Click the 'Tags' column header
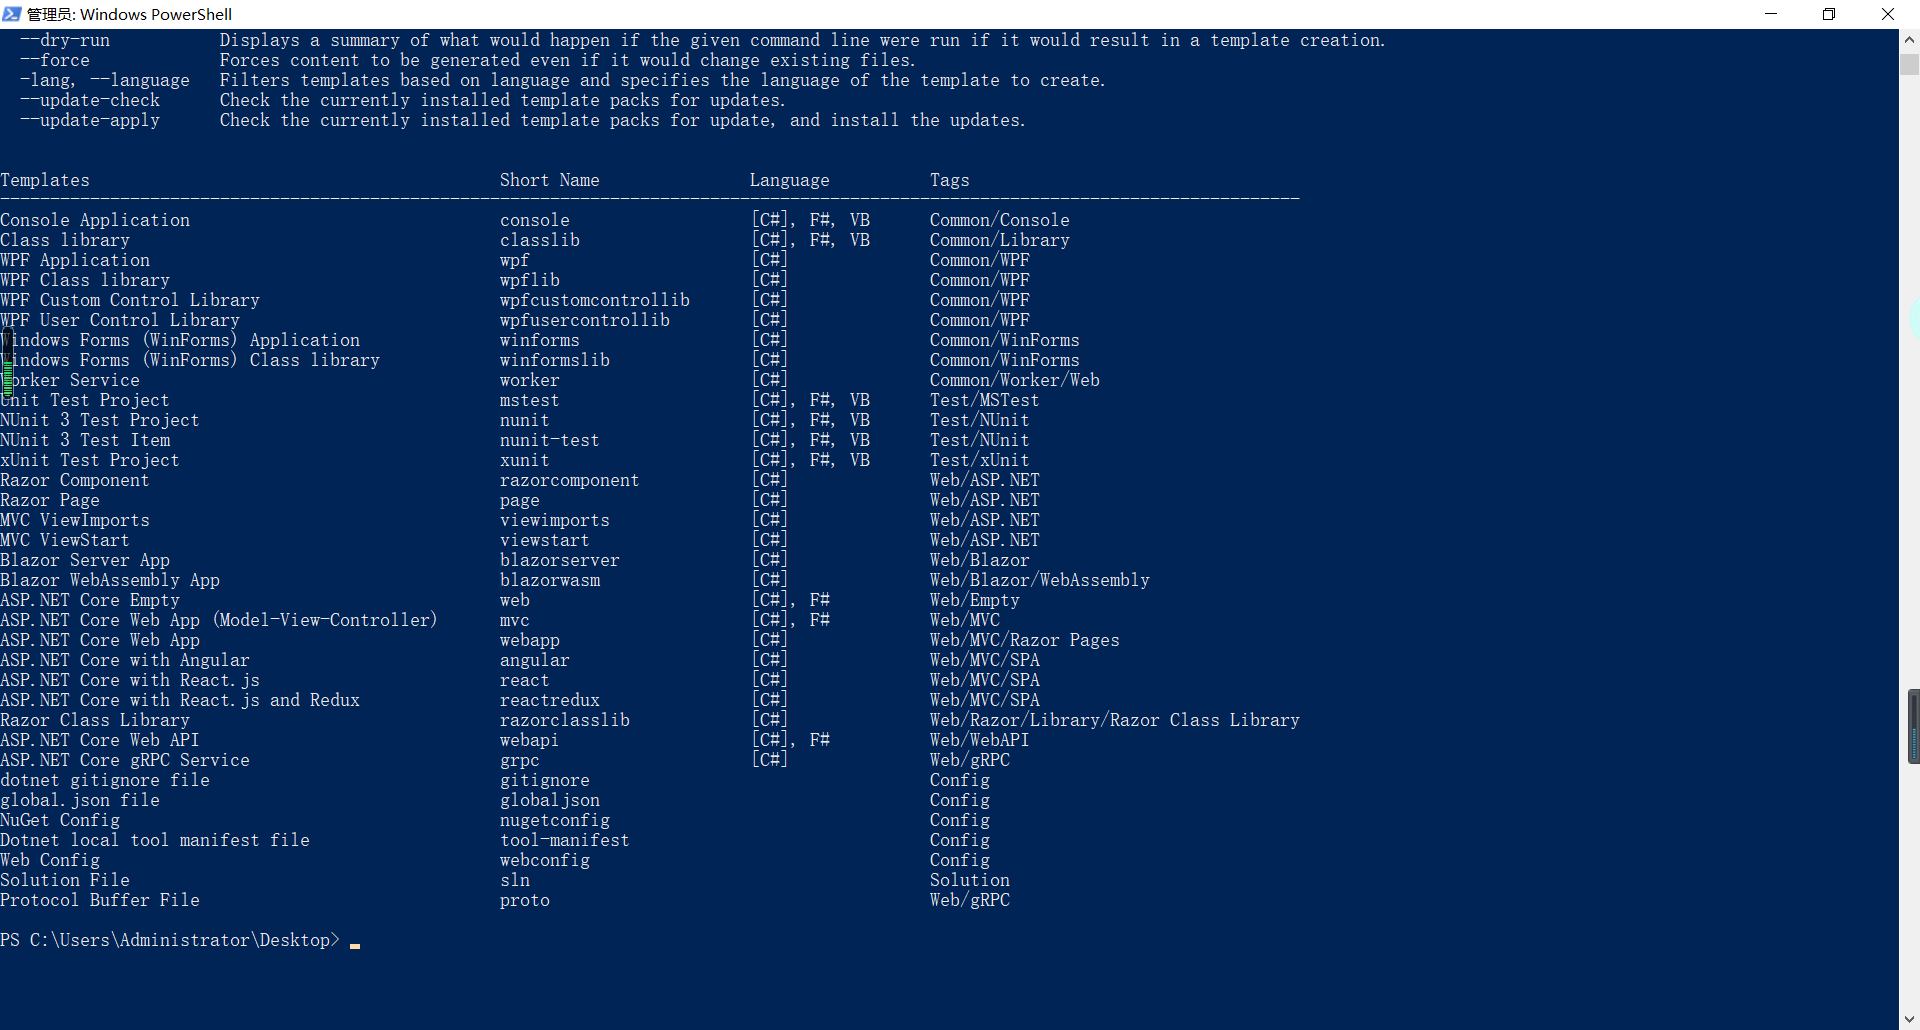The width and height of the screenshot is (1920, 1030). click(950, 180)
